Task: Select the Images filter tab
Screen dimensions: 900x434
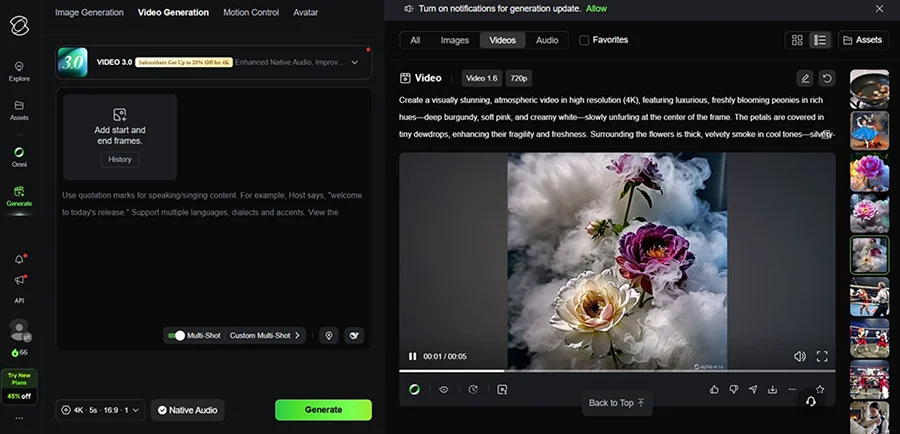Action: [455, 40]
